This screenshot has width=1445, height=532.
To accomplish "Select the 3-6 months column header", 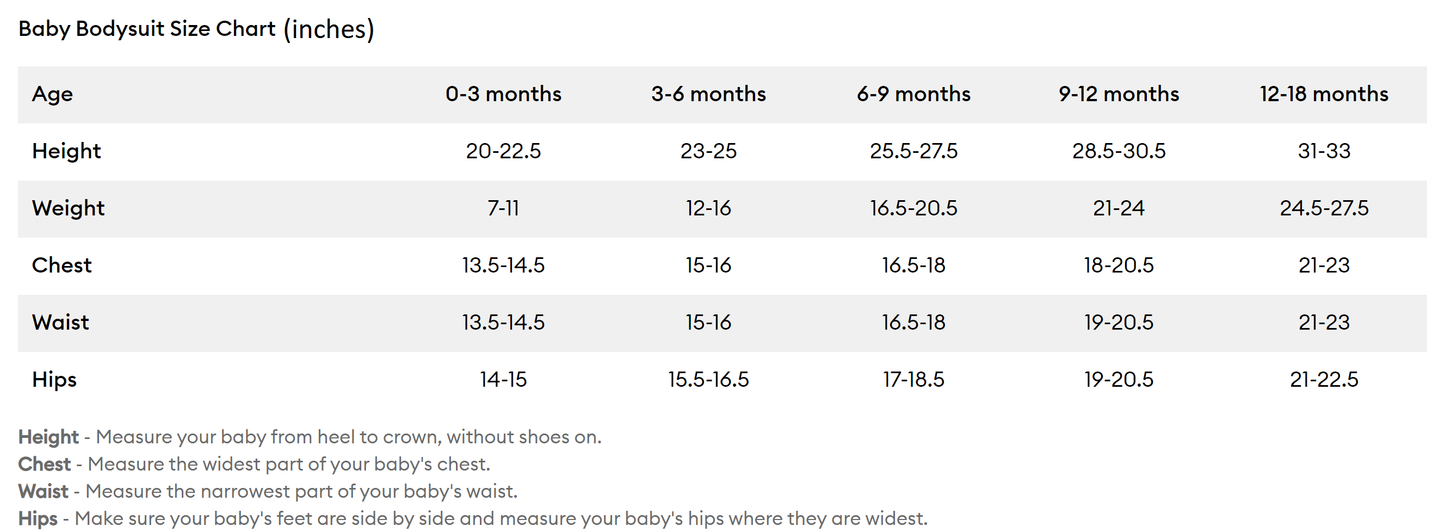I will [x=708, y=94].
